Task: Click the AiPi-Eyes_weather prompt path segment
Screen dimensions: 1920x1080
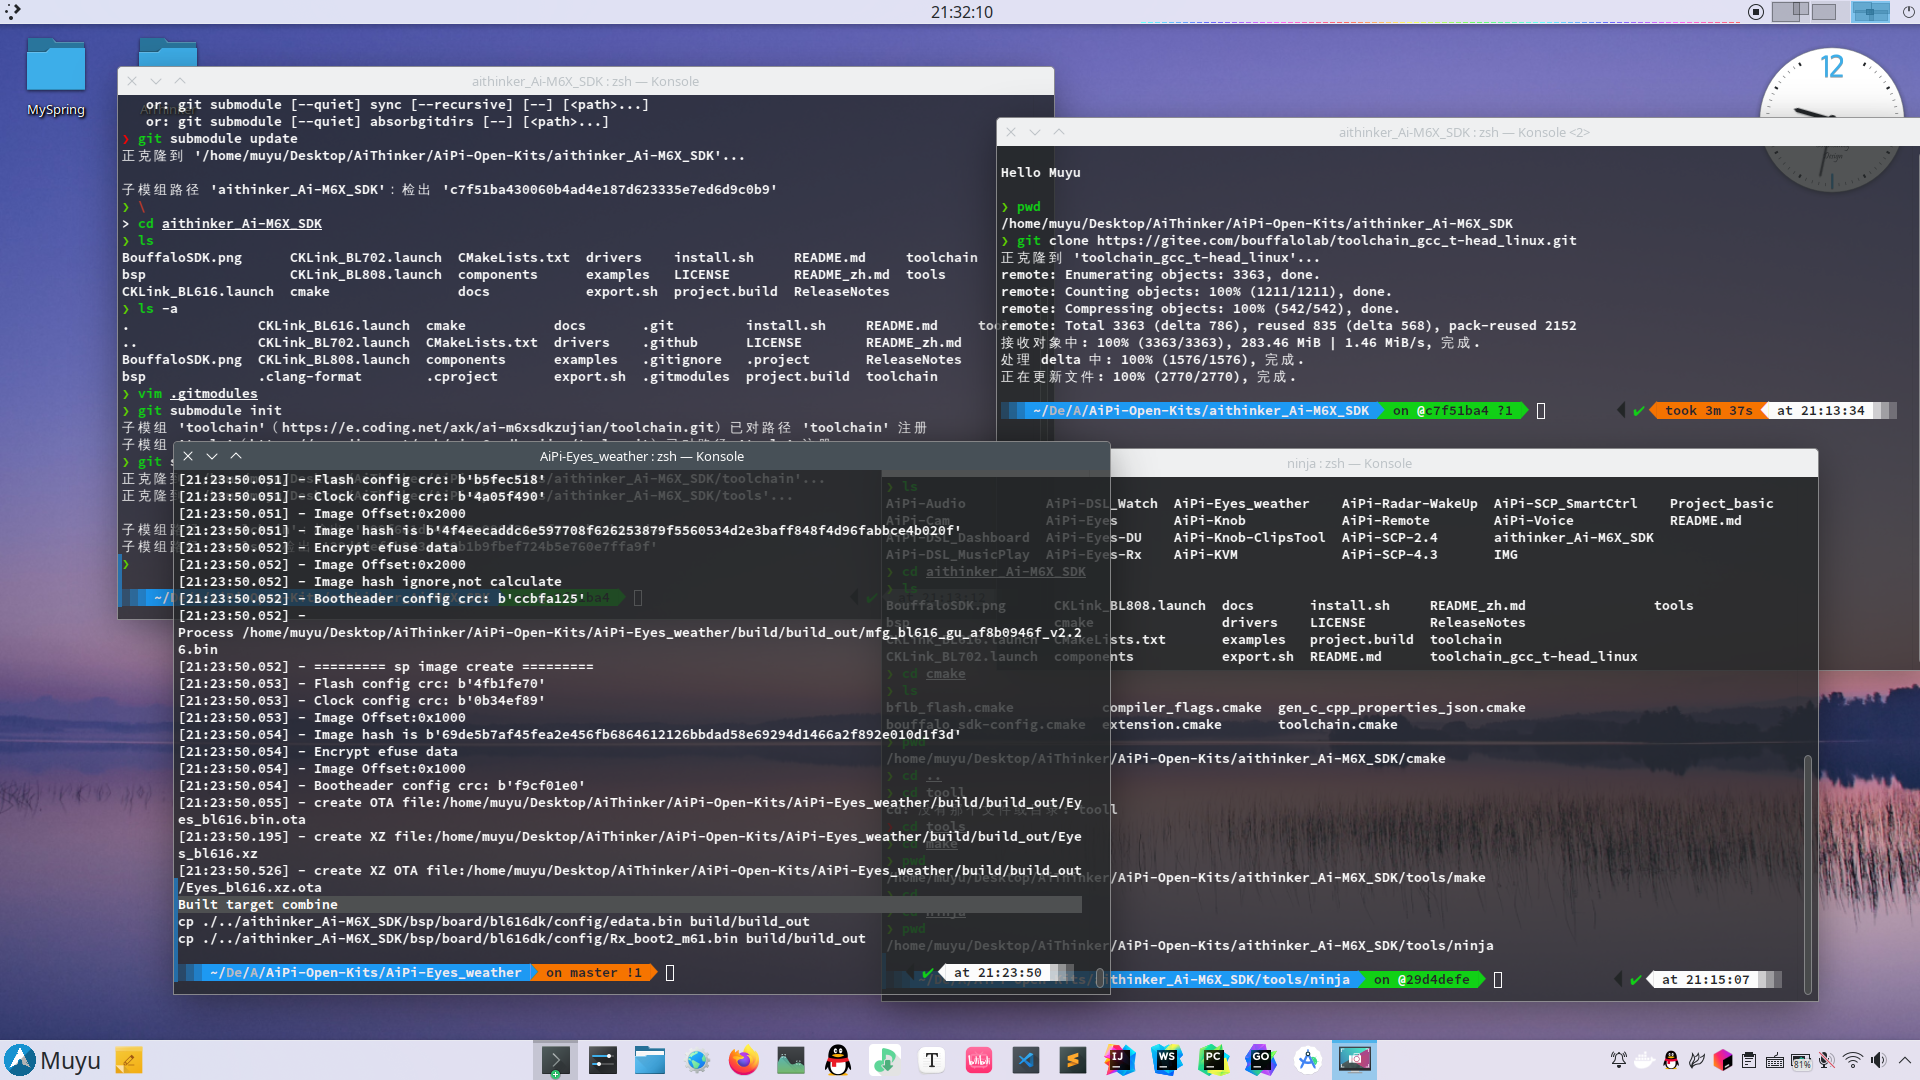Action: [365, 972]
